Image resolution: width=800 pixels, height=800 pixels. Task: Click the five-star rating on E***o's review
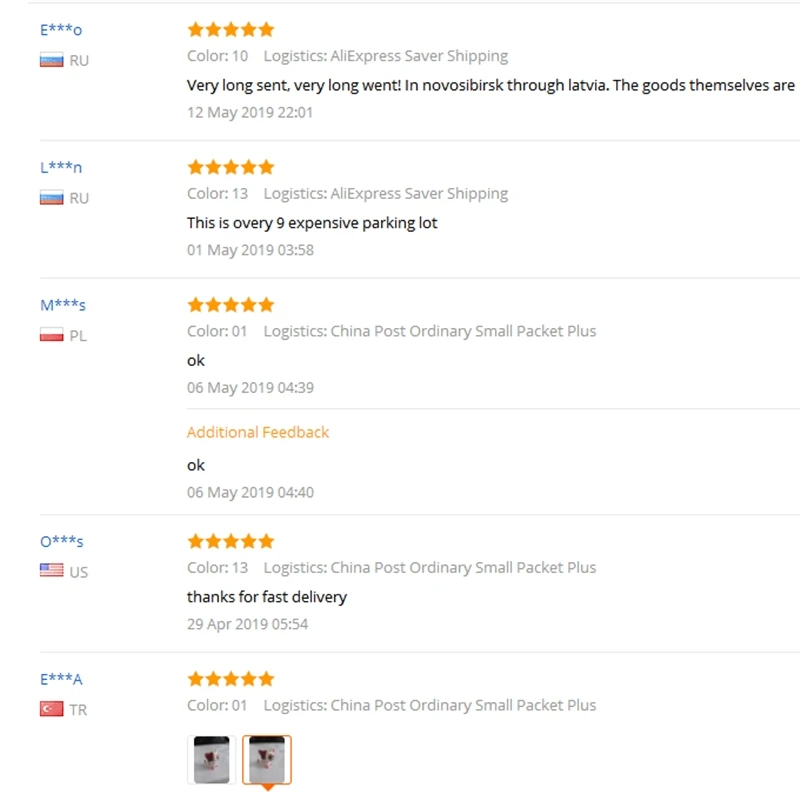(x=230, y=30)
